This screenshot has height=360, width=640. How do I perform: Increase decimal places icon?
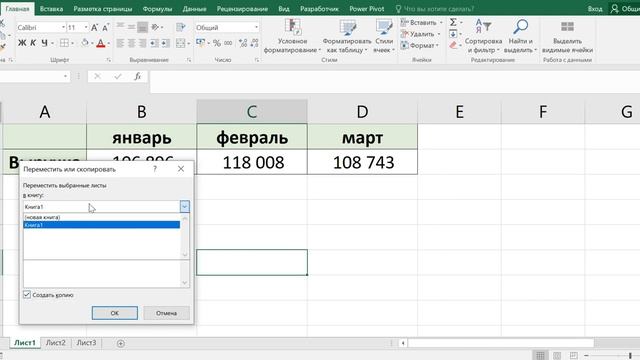tap(243, 43)
